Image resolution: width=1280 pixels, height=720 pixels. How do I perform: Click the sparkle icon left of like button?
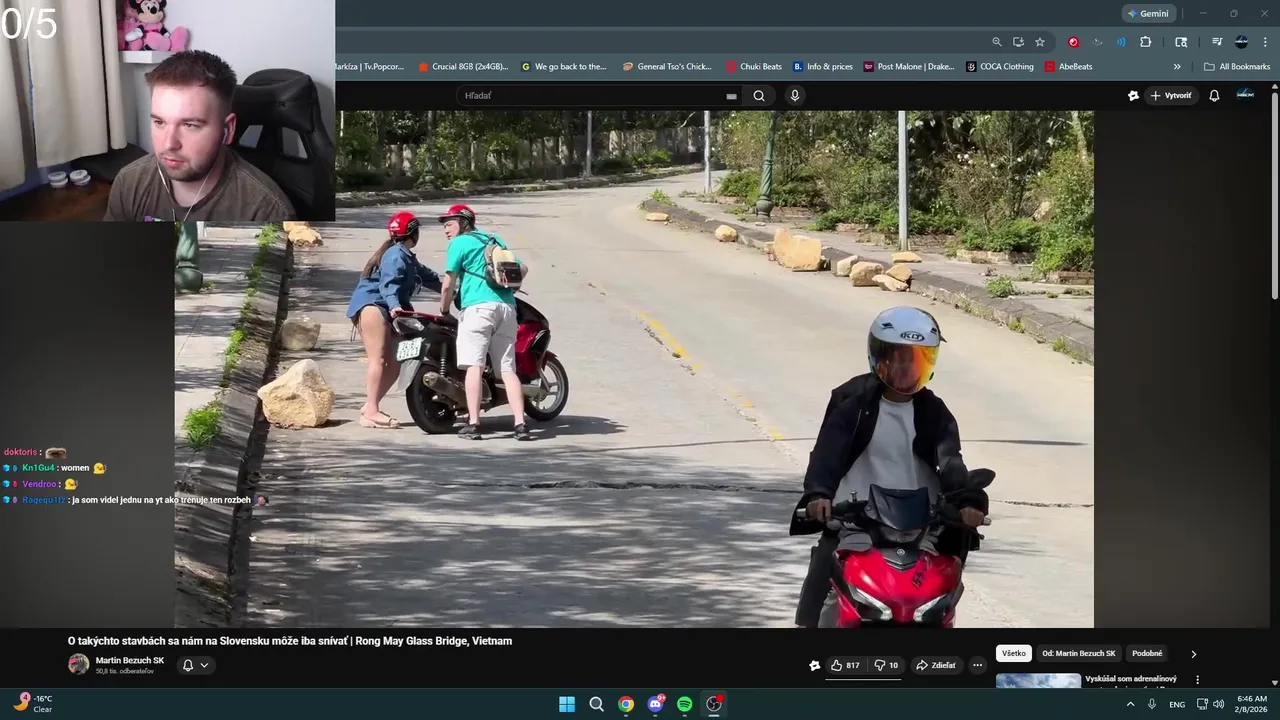815,665
